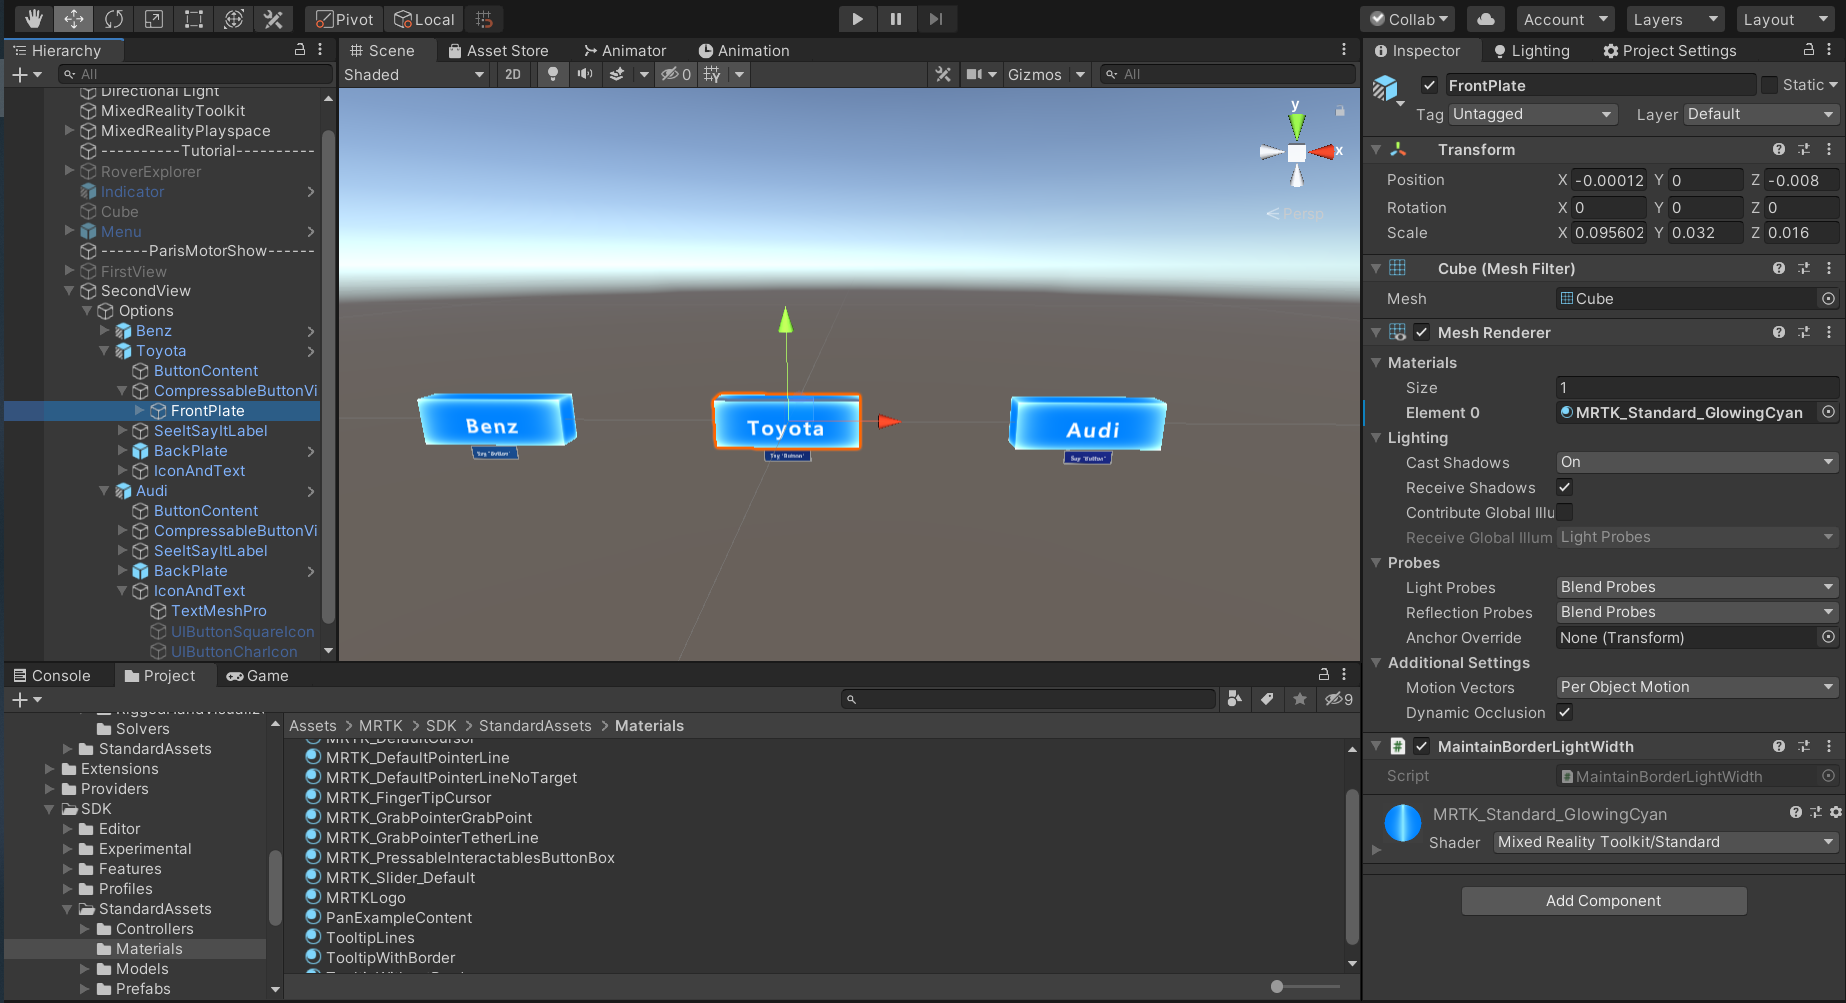
Task: Open scene component editor tools icon
Action: [x=942, y=74]
